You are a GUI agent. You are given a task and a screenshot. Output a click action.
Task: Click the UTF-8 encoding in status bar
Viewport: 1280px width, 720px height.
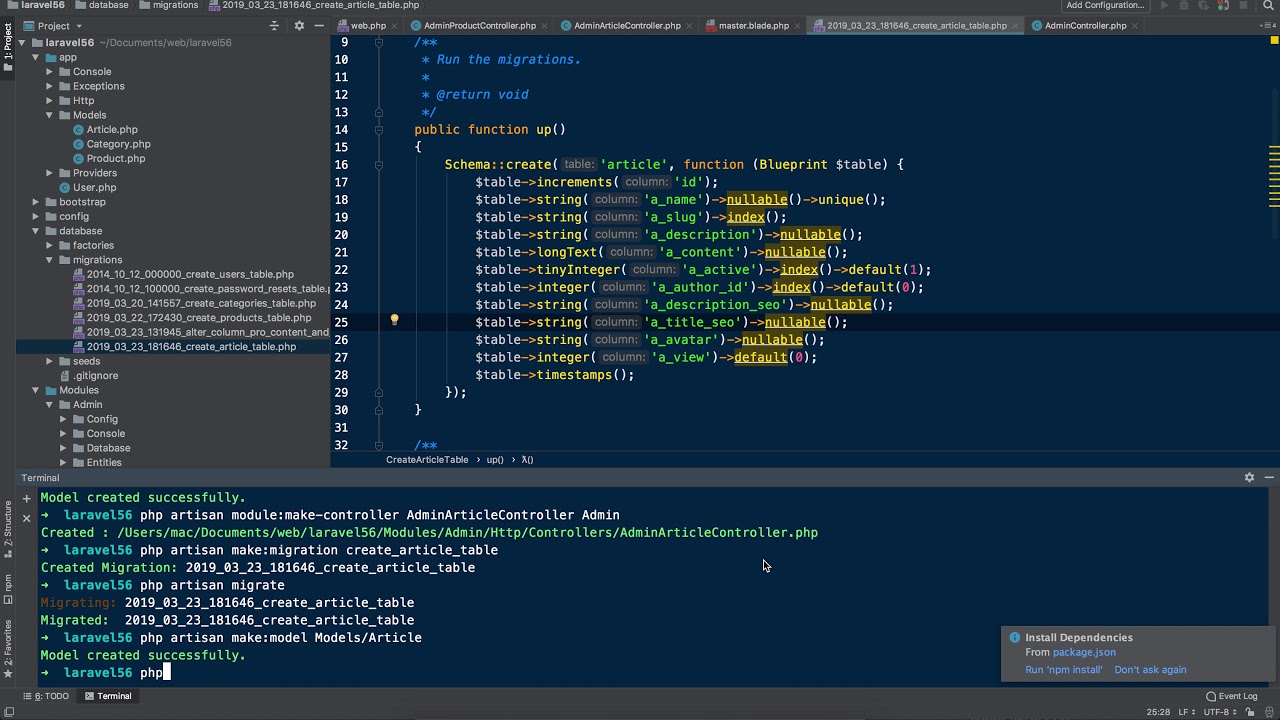(x=1219, y=712)
